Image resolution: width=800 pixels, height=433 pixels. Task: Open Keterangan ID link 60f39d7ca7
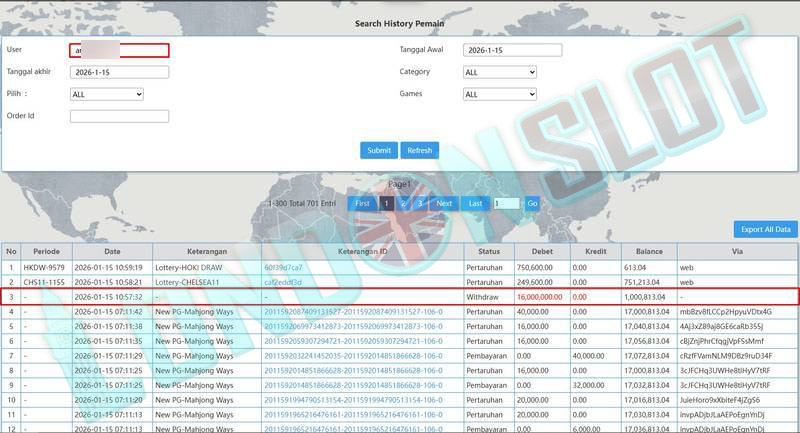[x=282, y=268]
